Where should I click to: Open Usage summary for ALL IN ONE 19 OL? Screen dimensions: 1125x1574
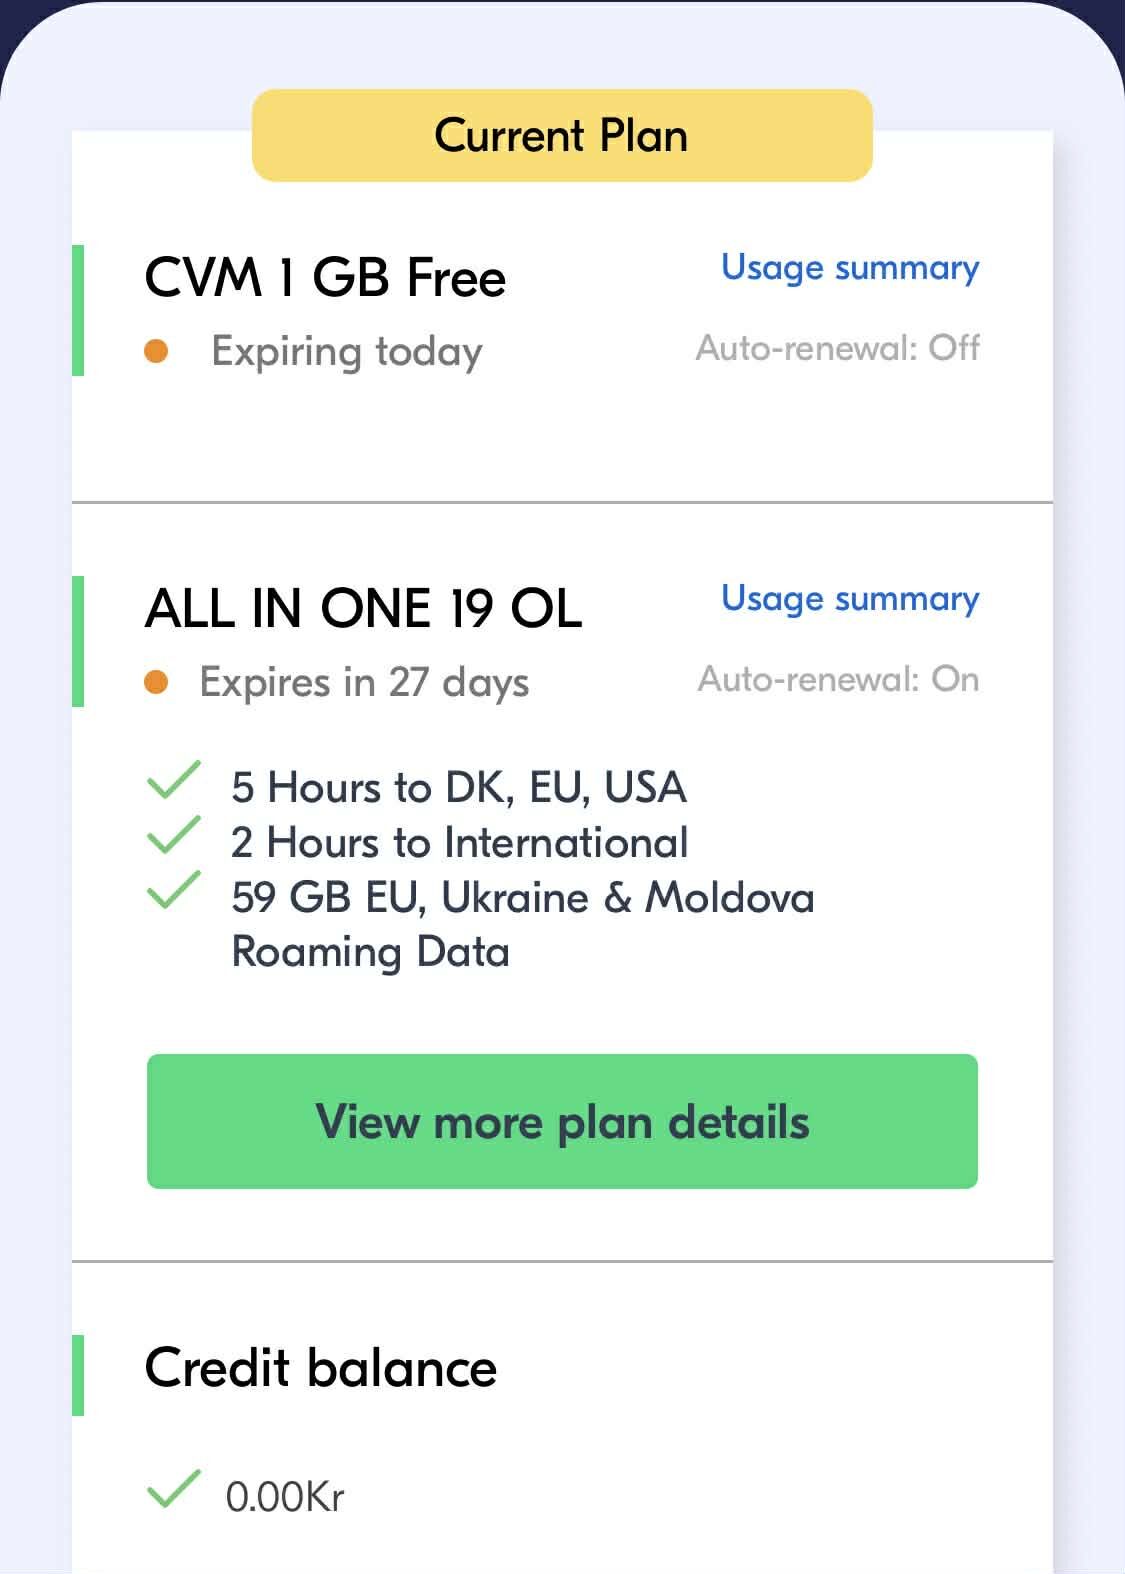point(850,598)
